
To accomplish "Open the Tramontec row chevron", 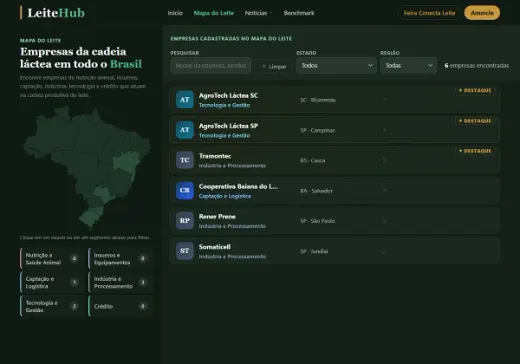I will click(384, 160).
